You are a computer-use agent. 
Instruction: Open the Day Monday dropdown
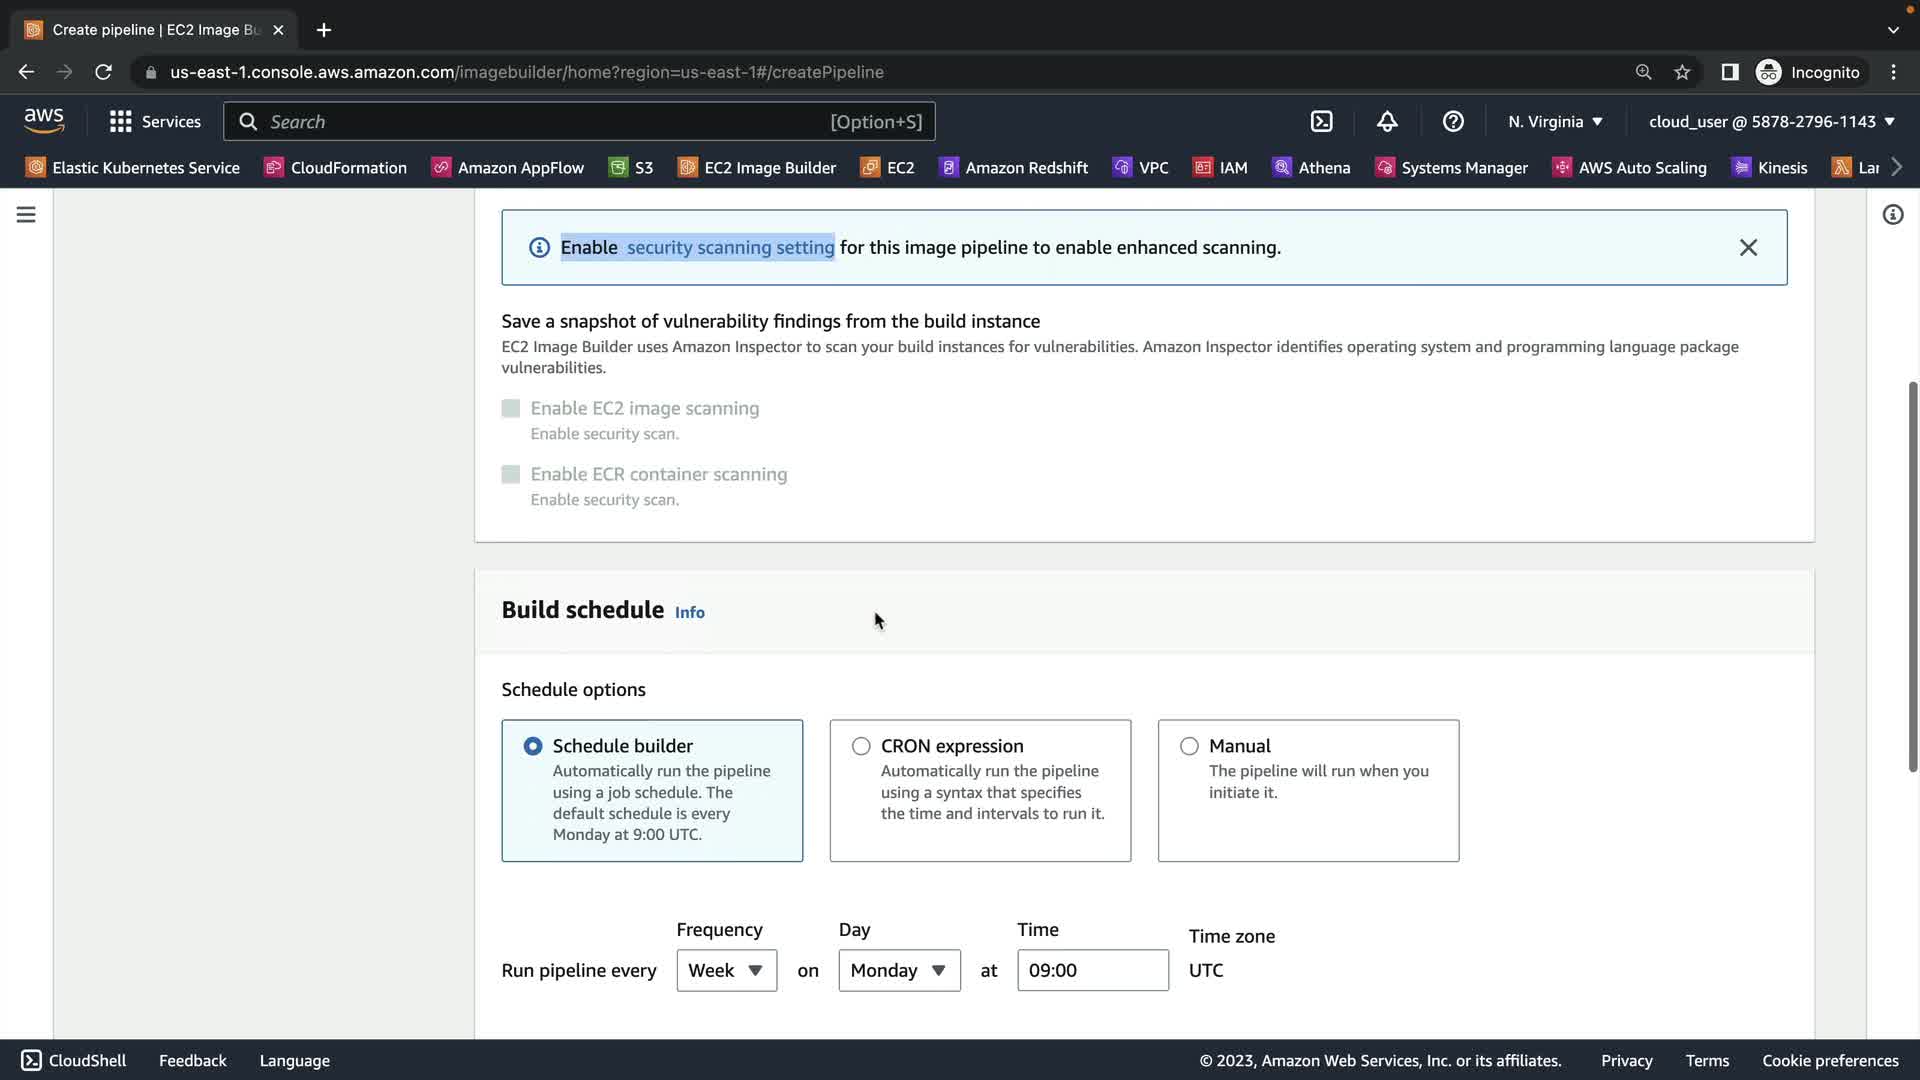click(899, 970)
